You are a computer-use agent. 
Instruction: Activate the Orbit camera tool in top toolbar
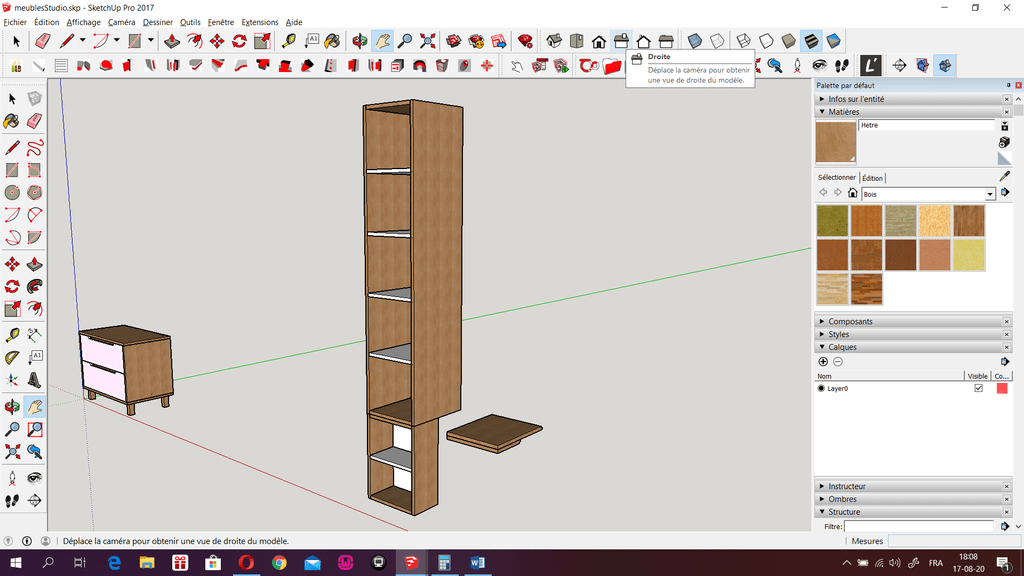click(x=361, y=41)
